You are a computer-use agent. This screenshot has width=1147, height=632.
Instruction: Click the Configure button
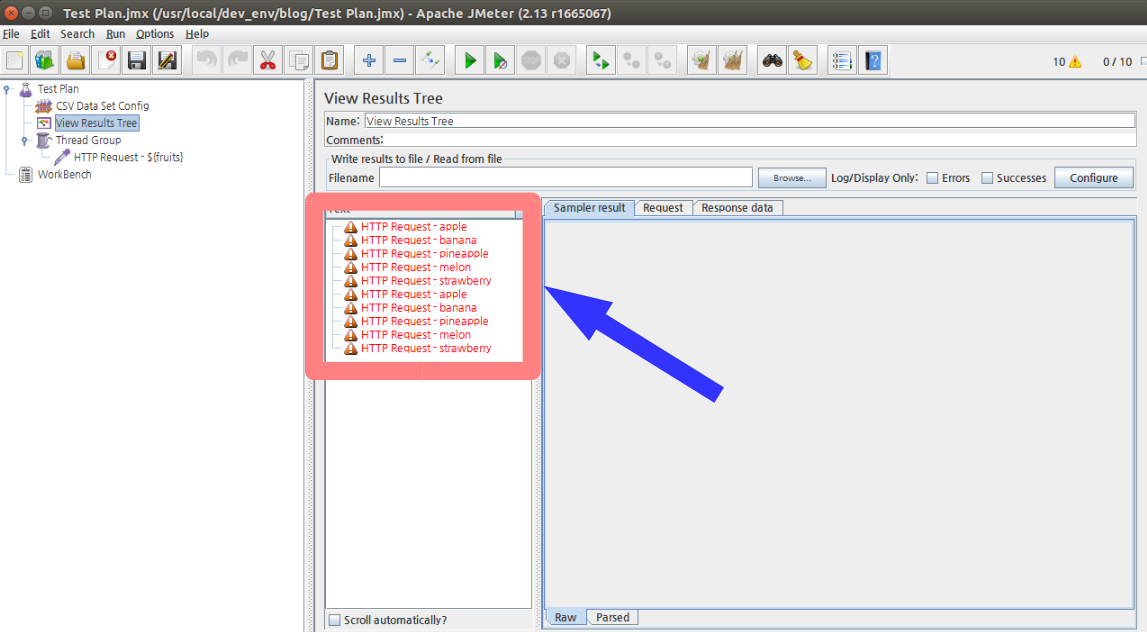1094,178
